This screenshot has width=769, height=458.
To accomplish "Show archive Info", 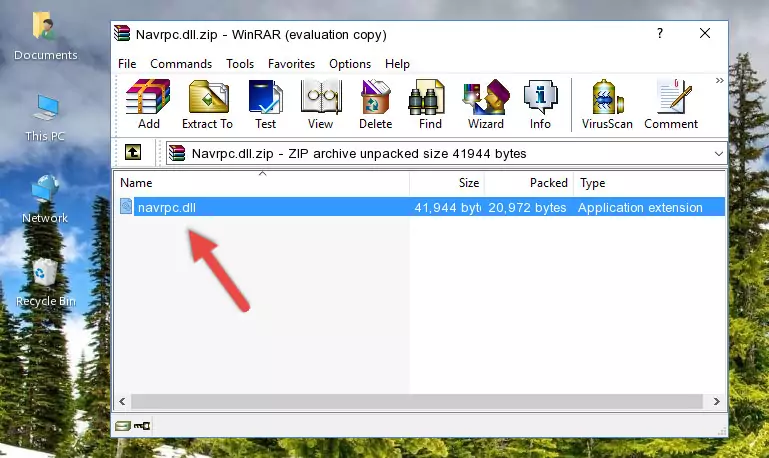I will [540, 104].
